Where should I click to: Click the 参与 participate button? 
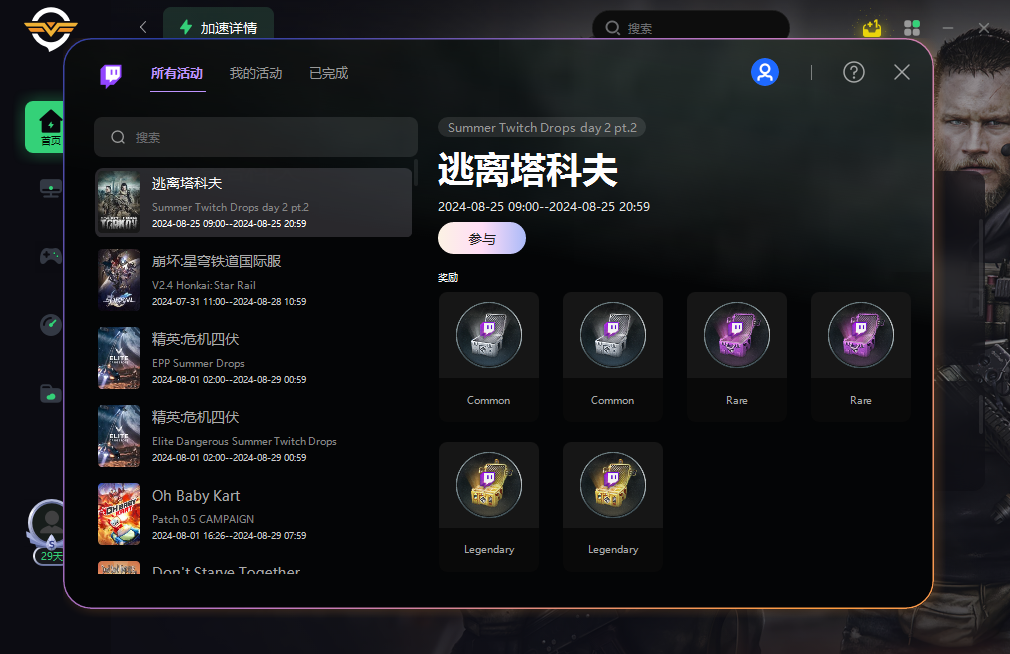[x=482, y=238]
